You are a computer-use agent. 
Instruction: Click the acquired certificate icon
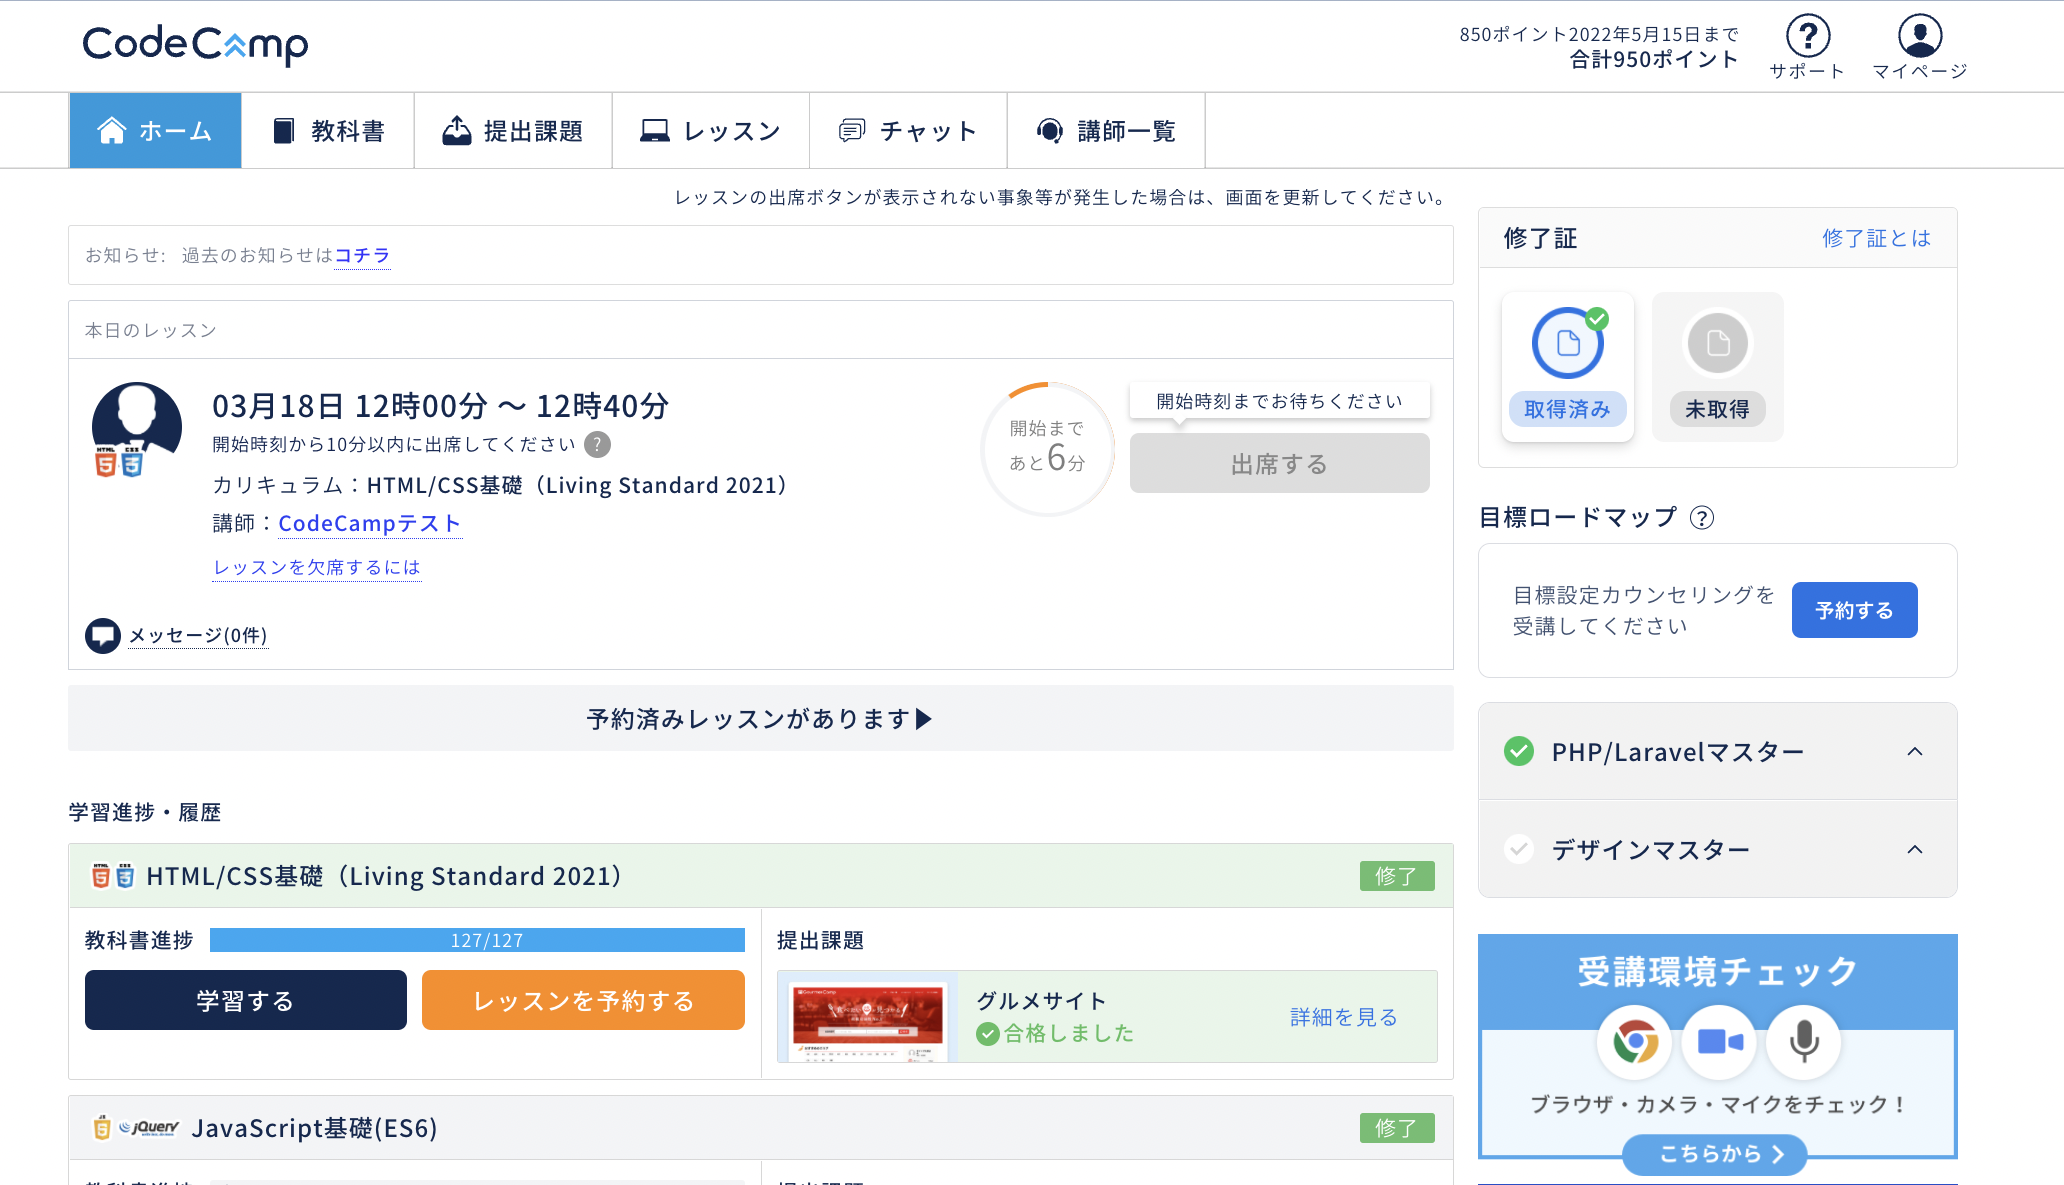point(1567,344)
